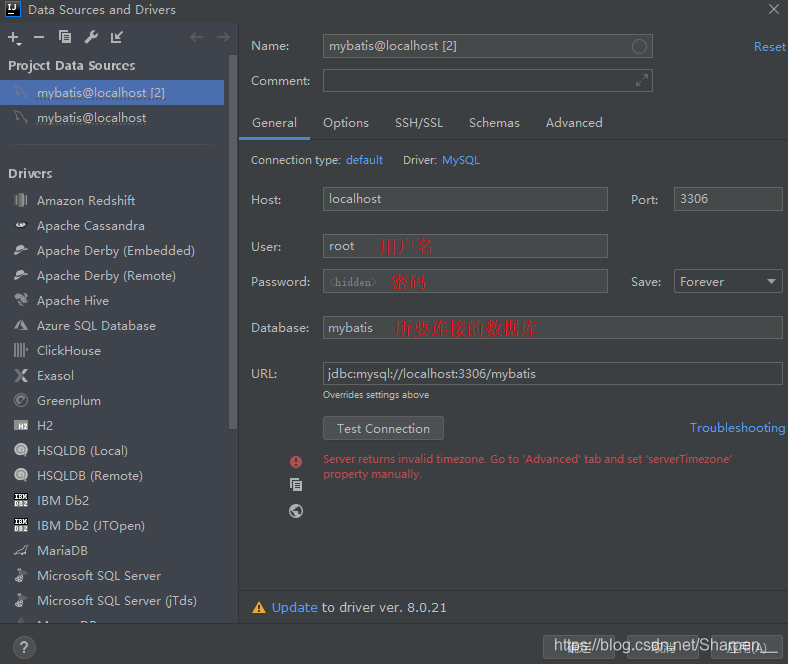Click the left panel vertical scrollbar

[x=232, y=241]
